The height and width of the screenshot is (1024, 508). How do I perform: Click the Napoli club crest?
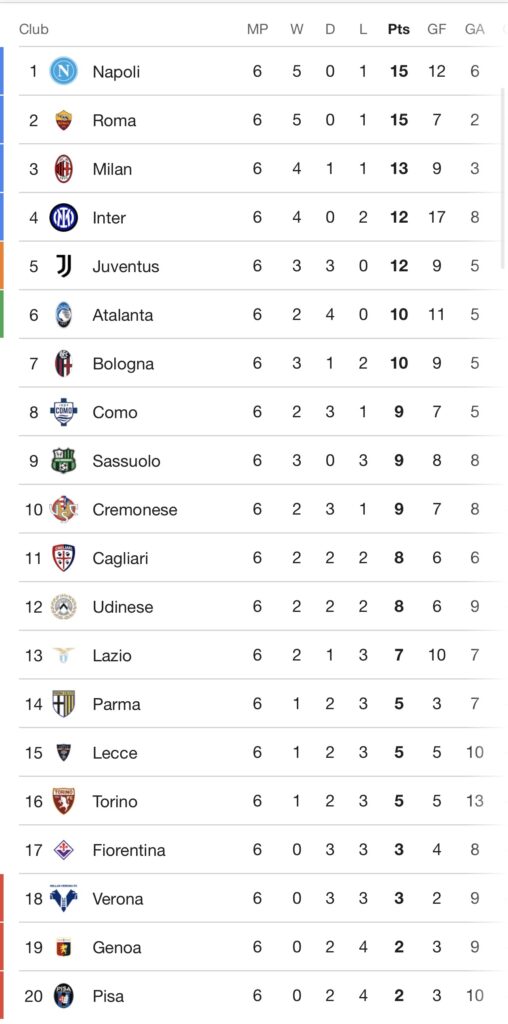point(63,71)
